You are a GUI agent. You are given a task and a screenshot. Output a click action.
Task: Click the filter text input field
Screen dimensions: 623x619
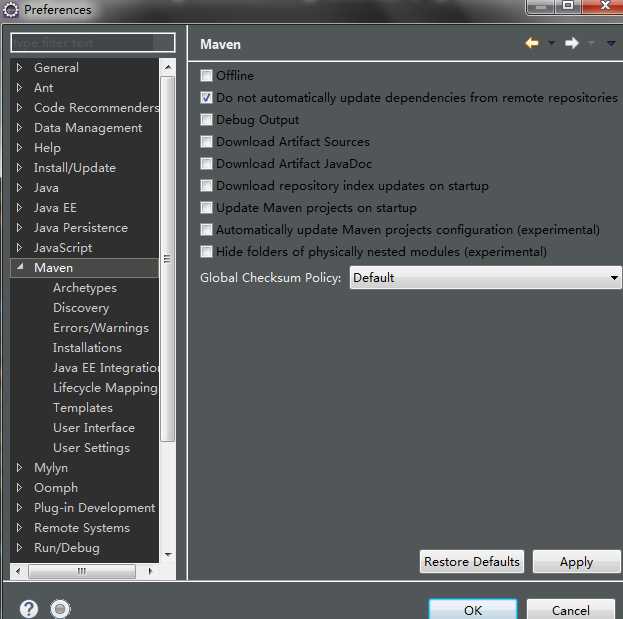[93, 43]
